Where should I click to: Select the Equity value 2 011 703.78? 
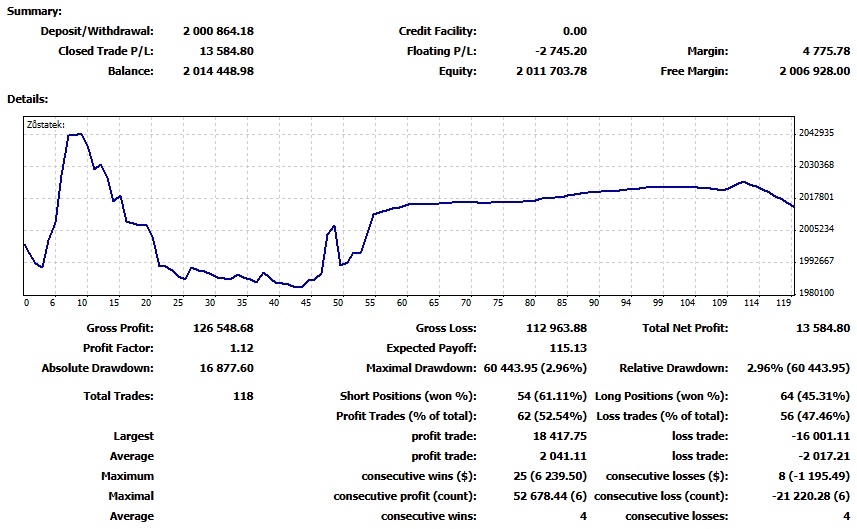(551, 71)
